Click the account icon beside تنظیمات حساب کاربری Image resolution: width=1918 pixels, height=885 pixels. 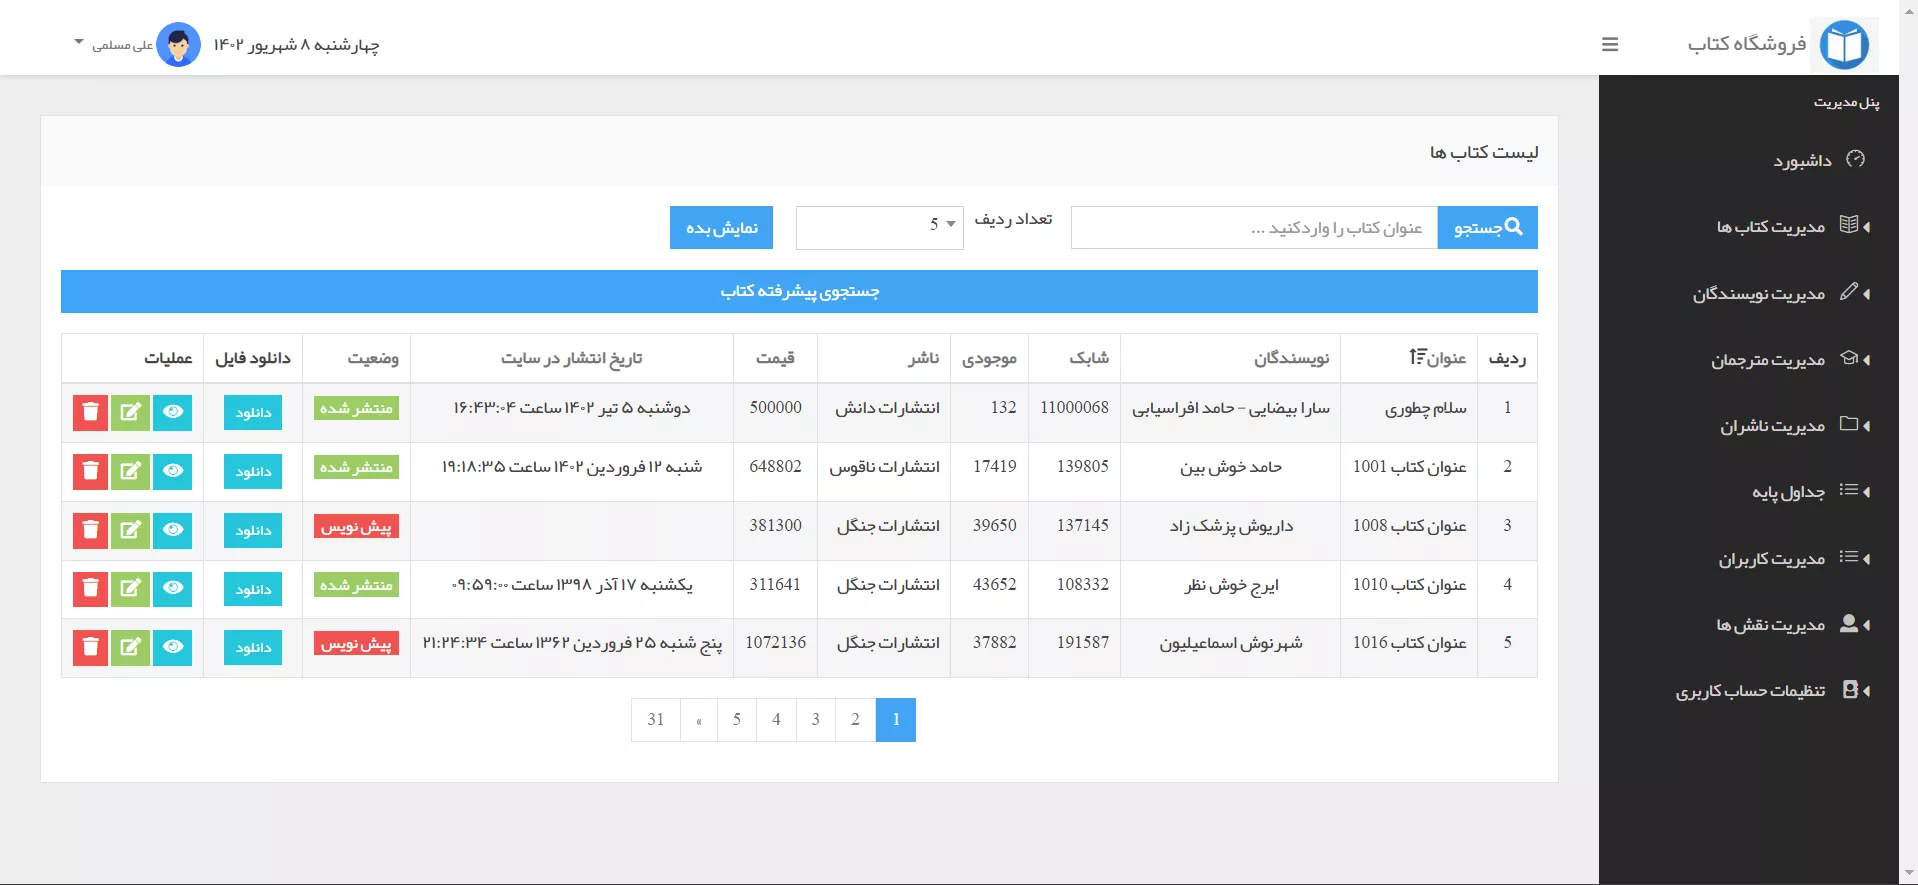[1850, 690]
